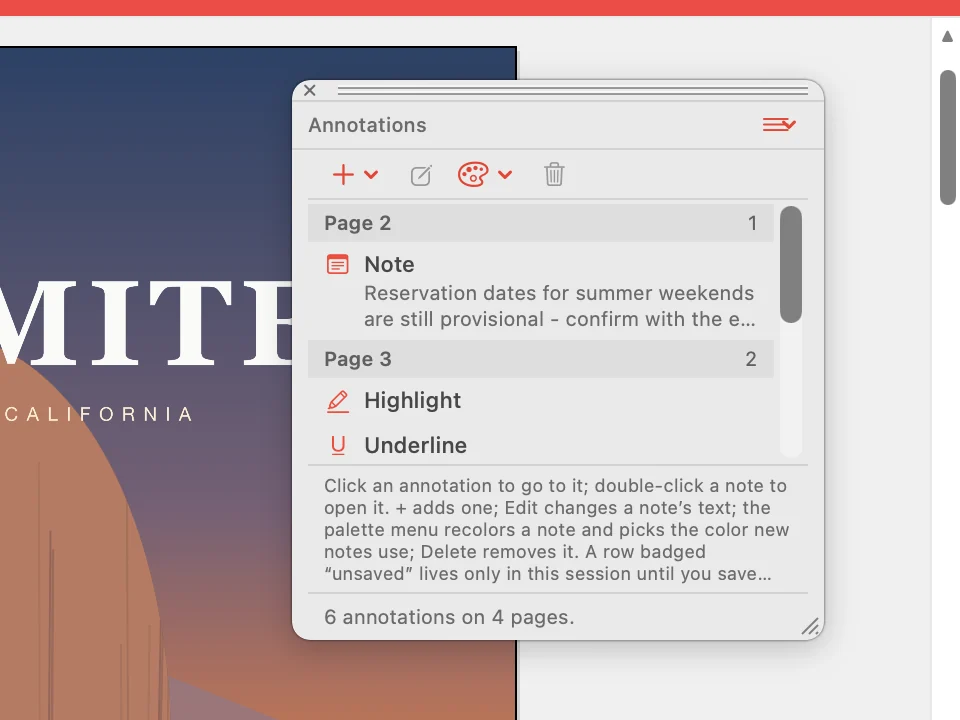960x720 pixels.
Task: Click the help text describing annotation actions
Action: [x=557, y=530]
